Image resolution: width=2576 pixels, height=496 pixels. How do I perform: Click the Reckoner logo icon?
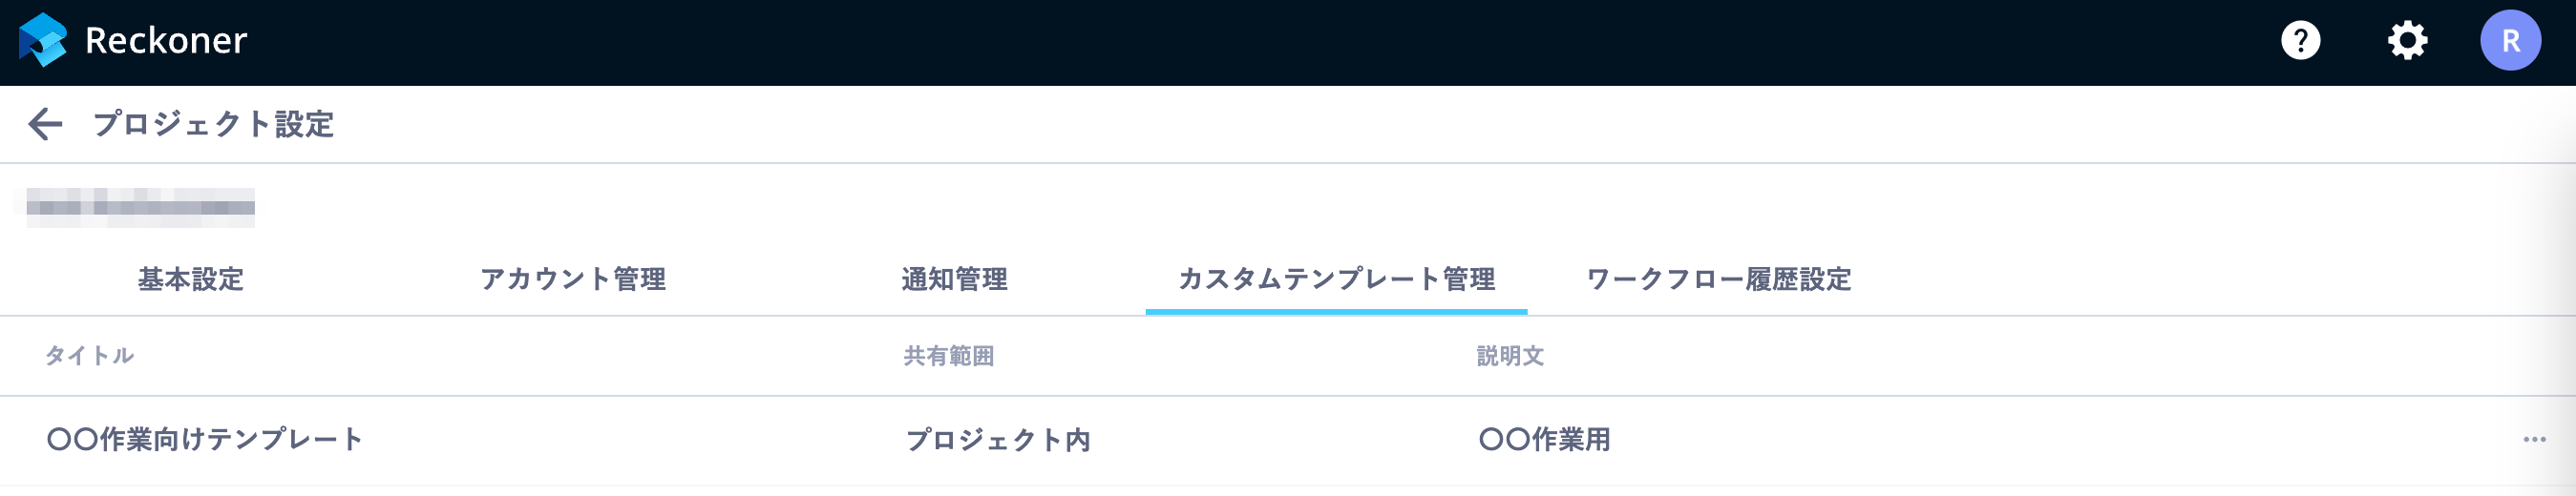[43, 40]
